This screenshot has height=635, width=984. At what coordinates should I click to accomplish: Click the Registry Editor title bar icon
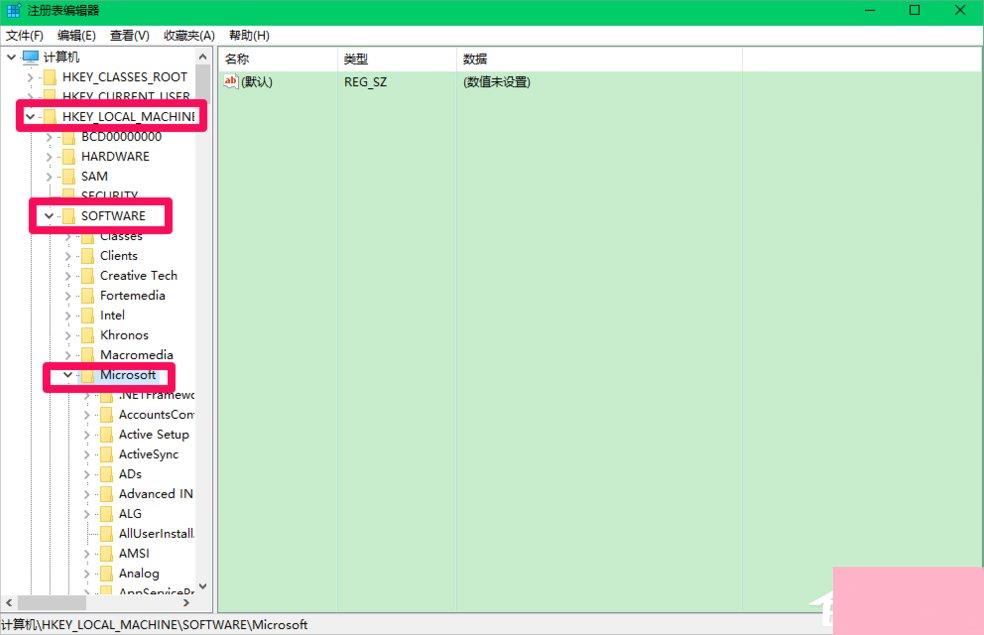pyautogui.click(x=12, y=11)
